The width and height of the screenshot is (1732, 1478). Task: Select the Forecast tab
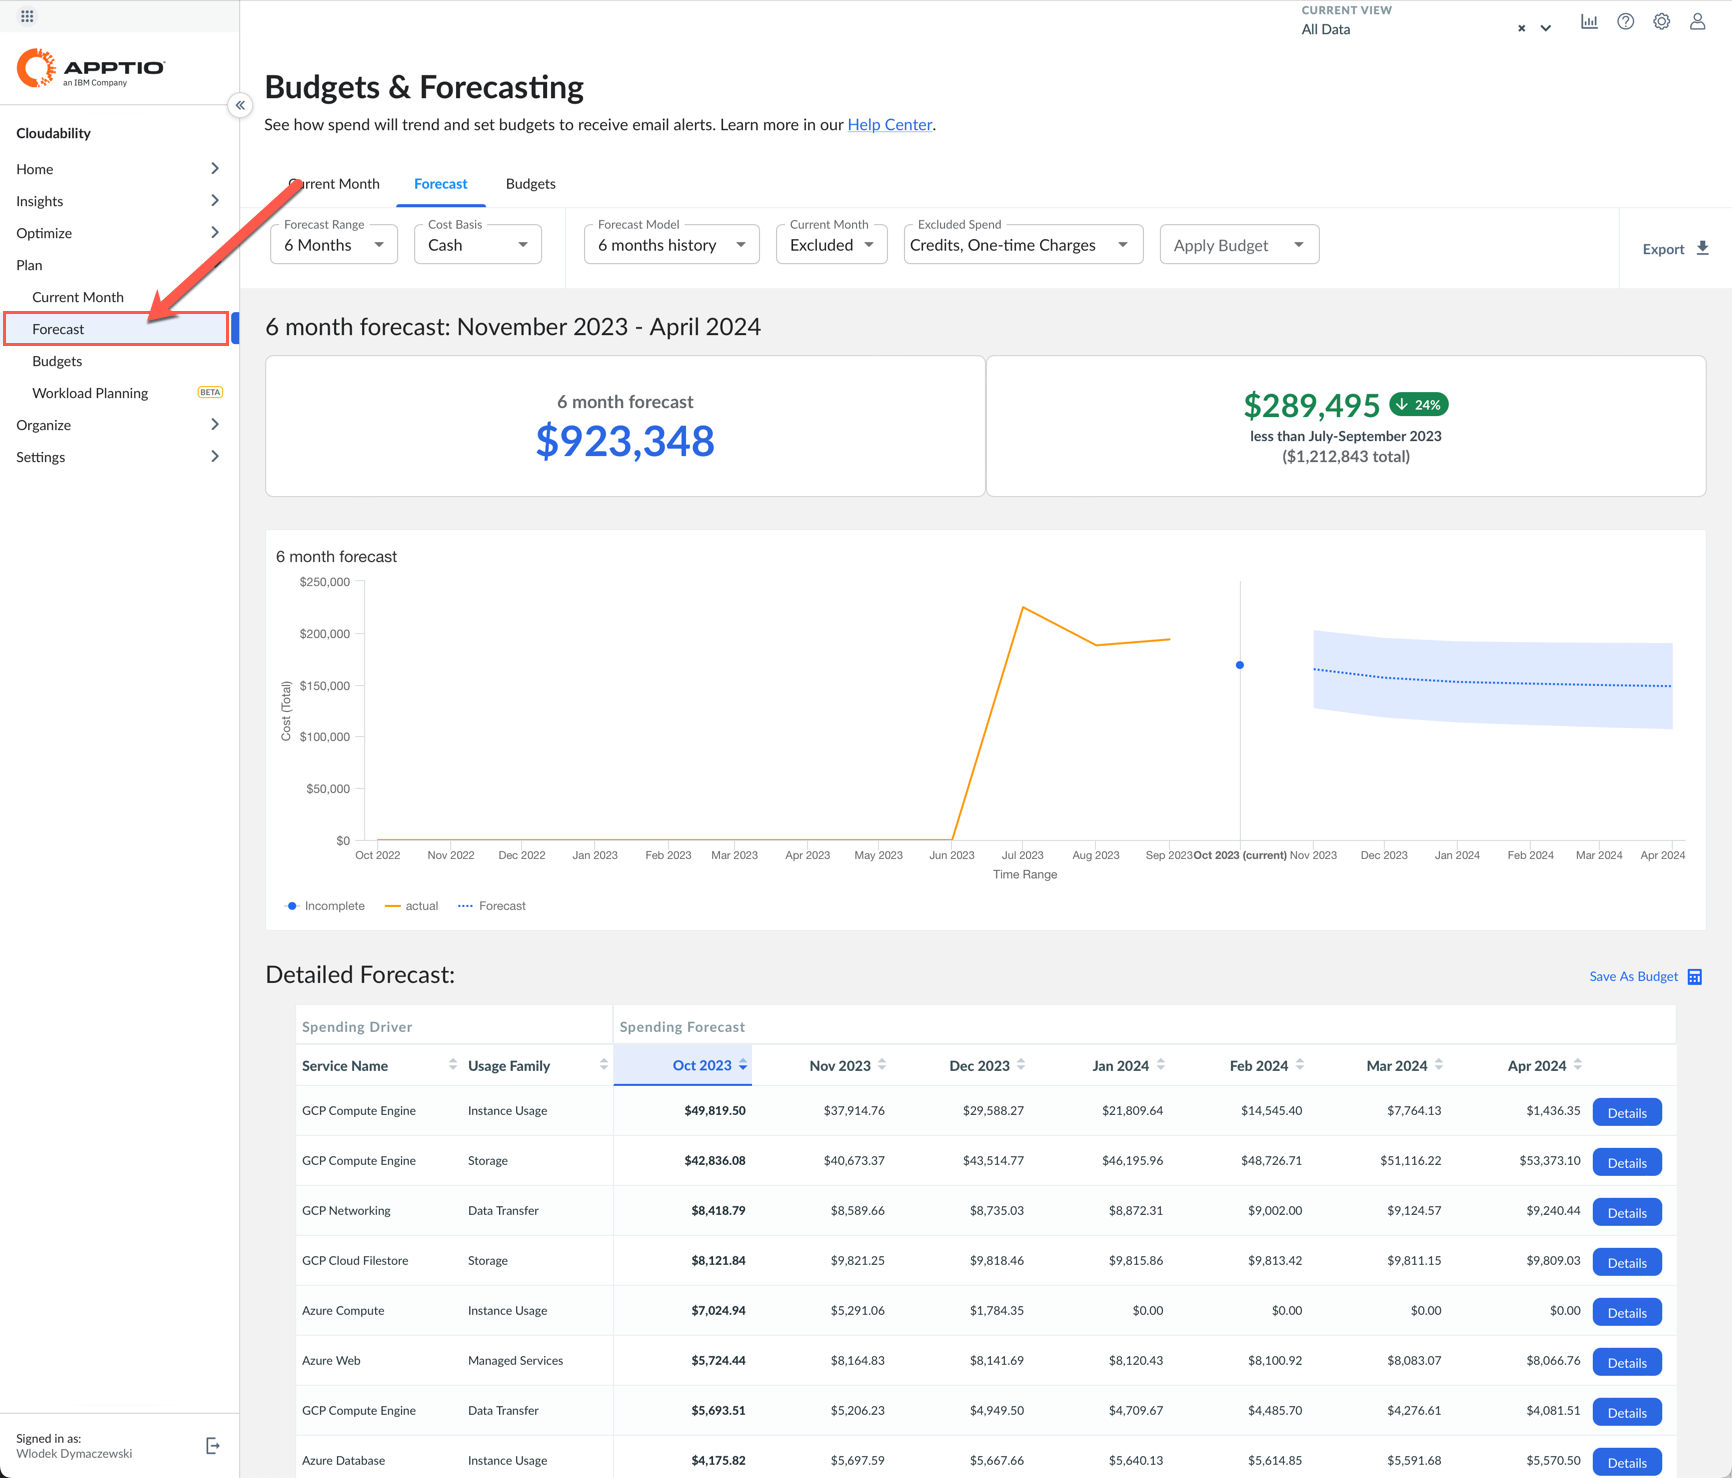click(x=441, y=184)
